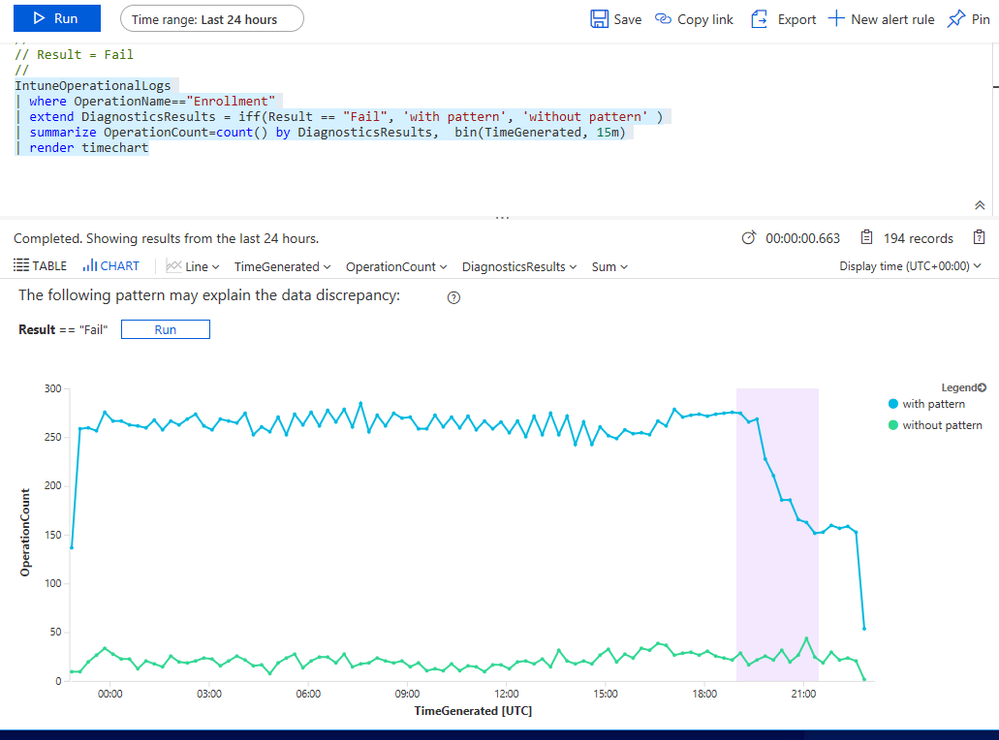Click the 'render timechart' query line
This screenshot has height=740, width=999.
point(89,147)
